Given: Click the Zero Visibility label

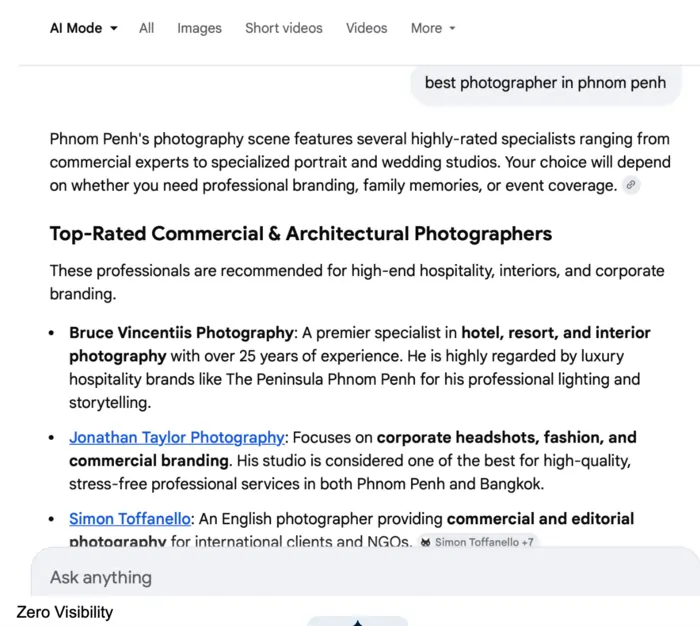Looking at the screenshot, I should 65,611.
